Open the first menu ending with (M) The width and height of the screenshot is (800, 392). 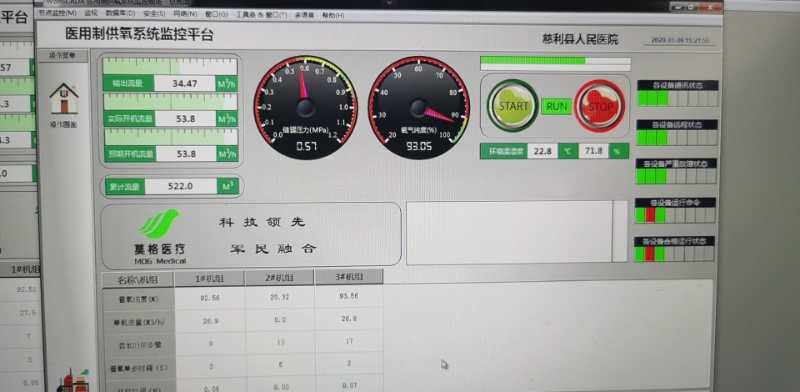[x=57, y=13]
